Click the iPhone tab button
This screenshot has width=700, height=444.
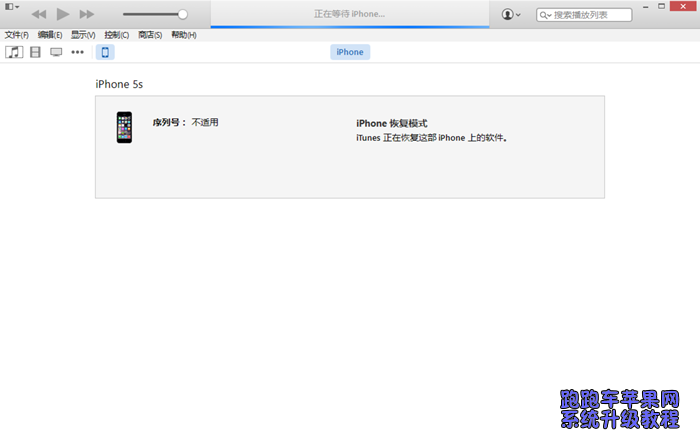tap(350, 52)
